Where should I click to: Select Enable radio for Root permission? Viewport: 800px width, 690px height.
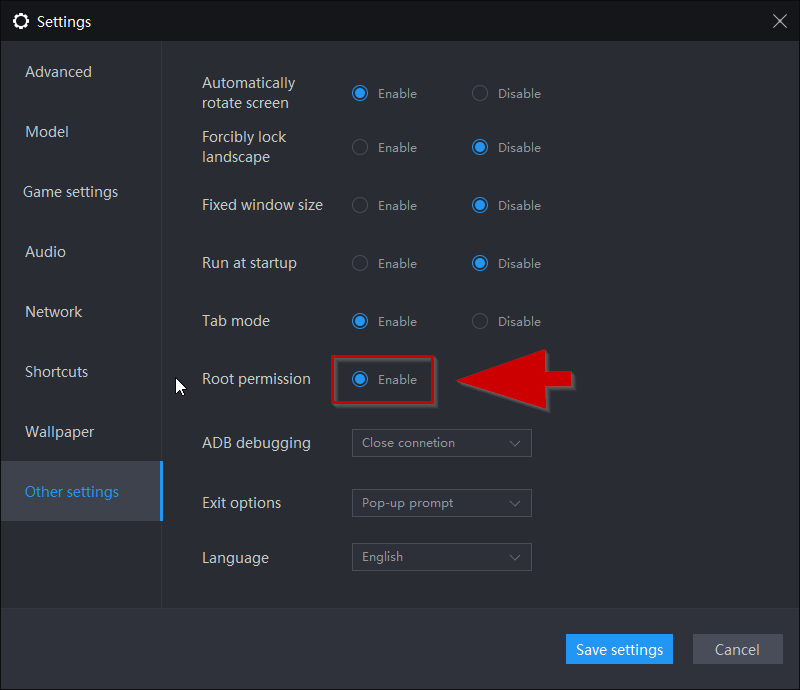click(360, 379)
